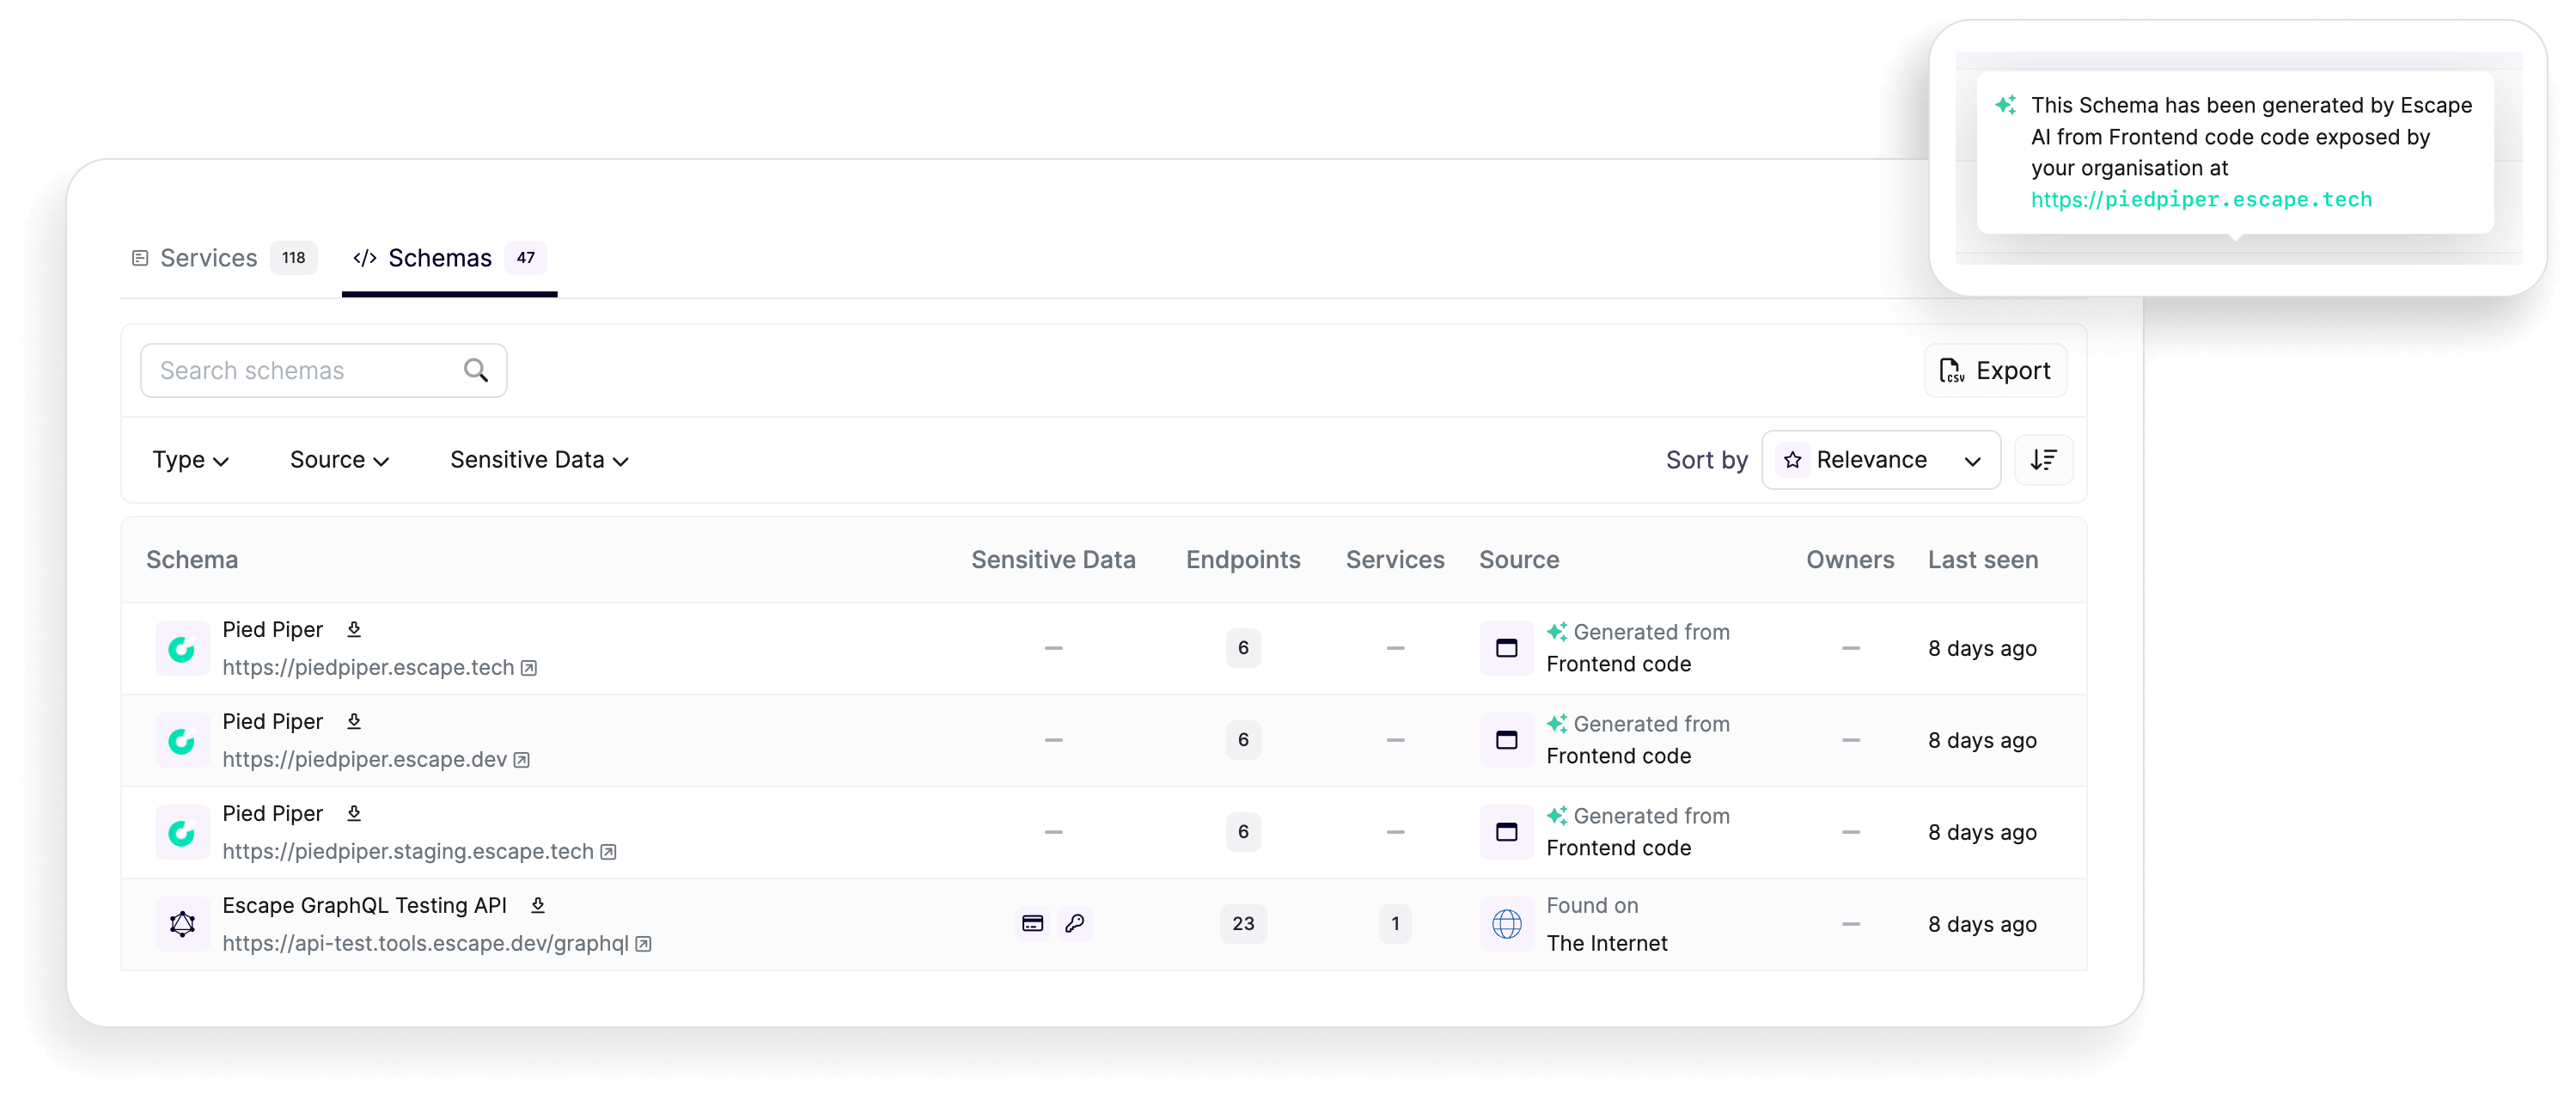Image resolution: width=2576 pixels, height=1102 pixels.
Task: Click the download icon beside first Pied Piper schema
Action: 354,629
